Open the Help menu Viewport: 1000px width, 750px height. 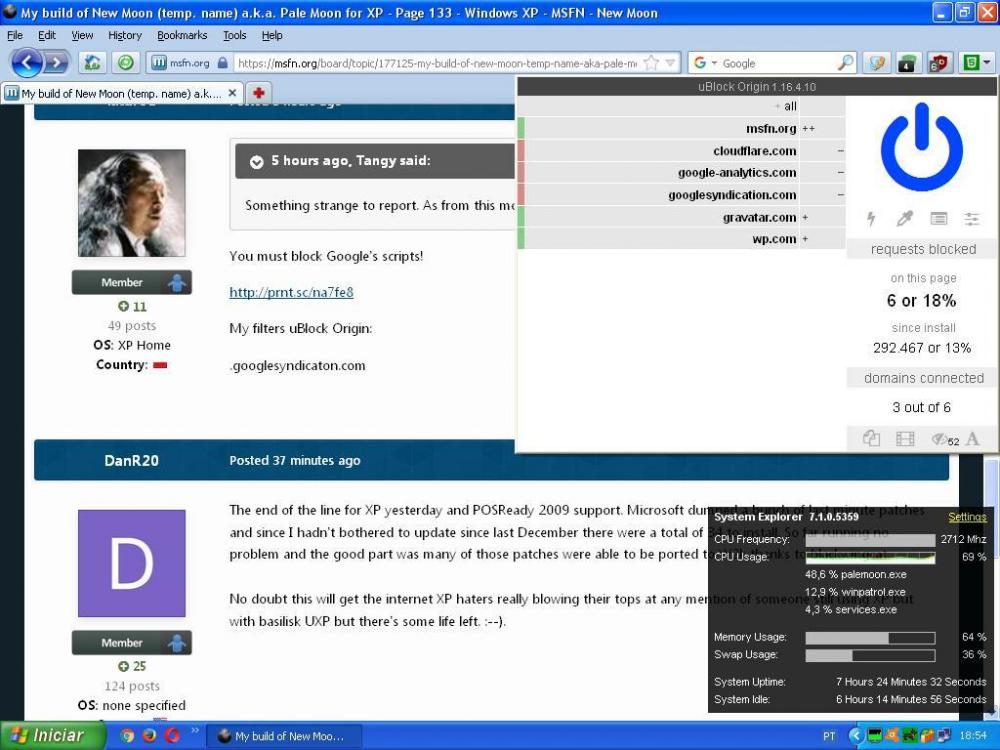point(272,35)
